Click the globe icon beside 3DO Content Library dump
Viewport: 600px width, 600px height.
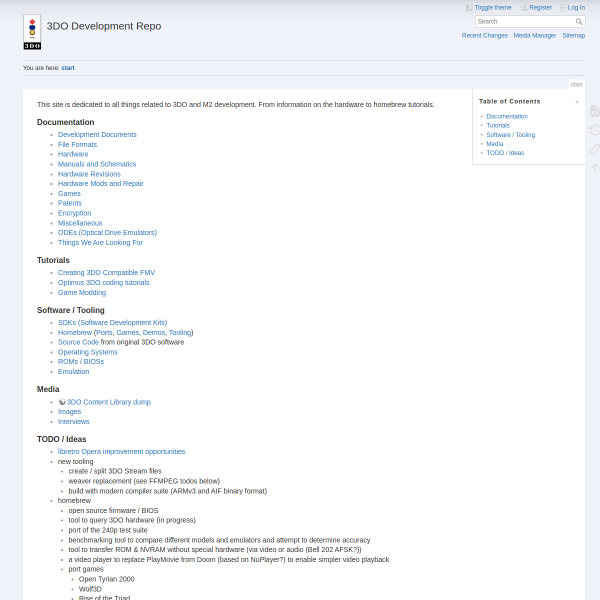[62, 402]
